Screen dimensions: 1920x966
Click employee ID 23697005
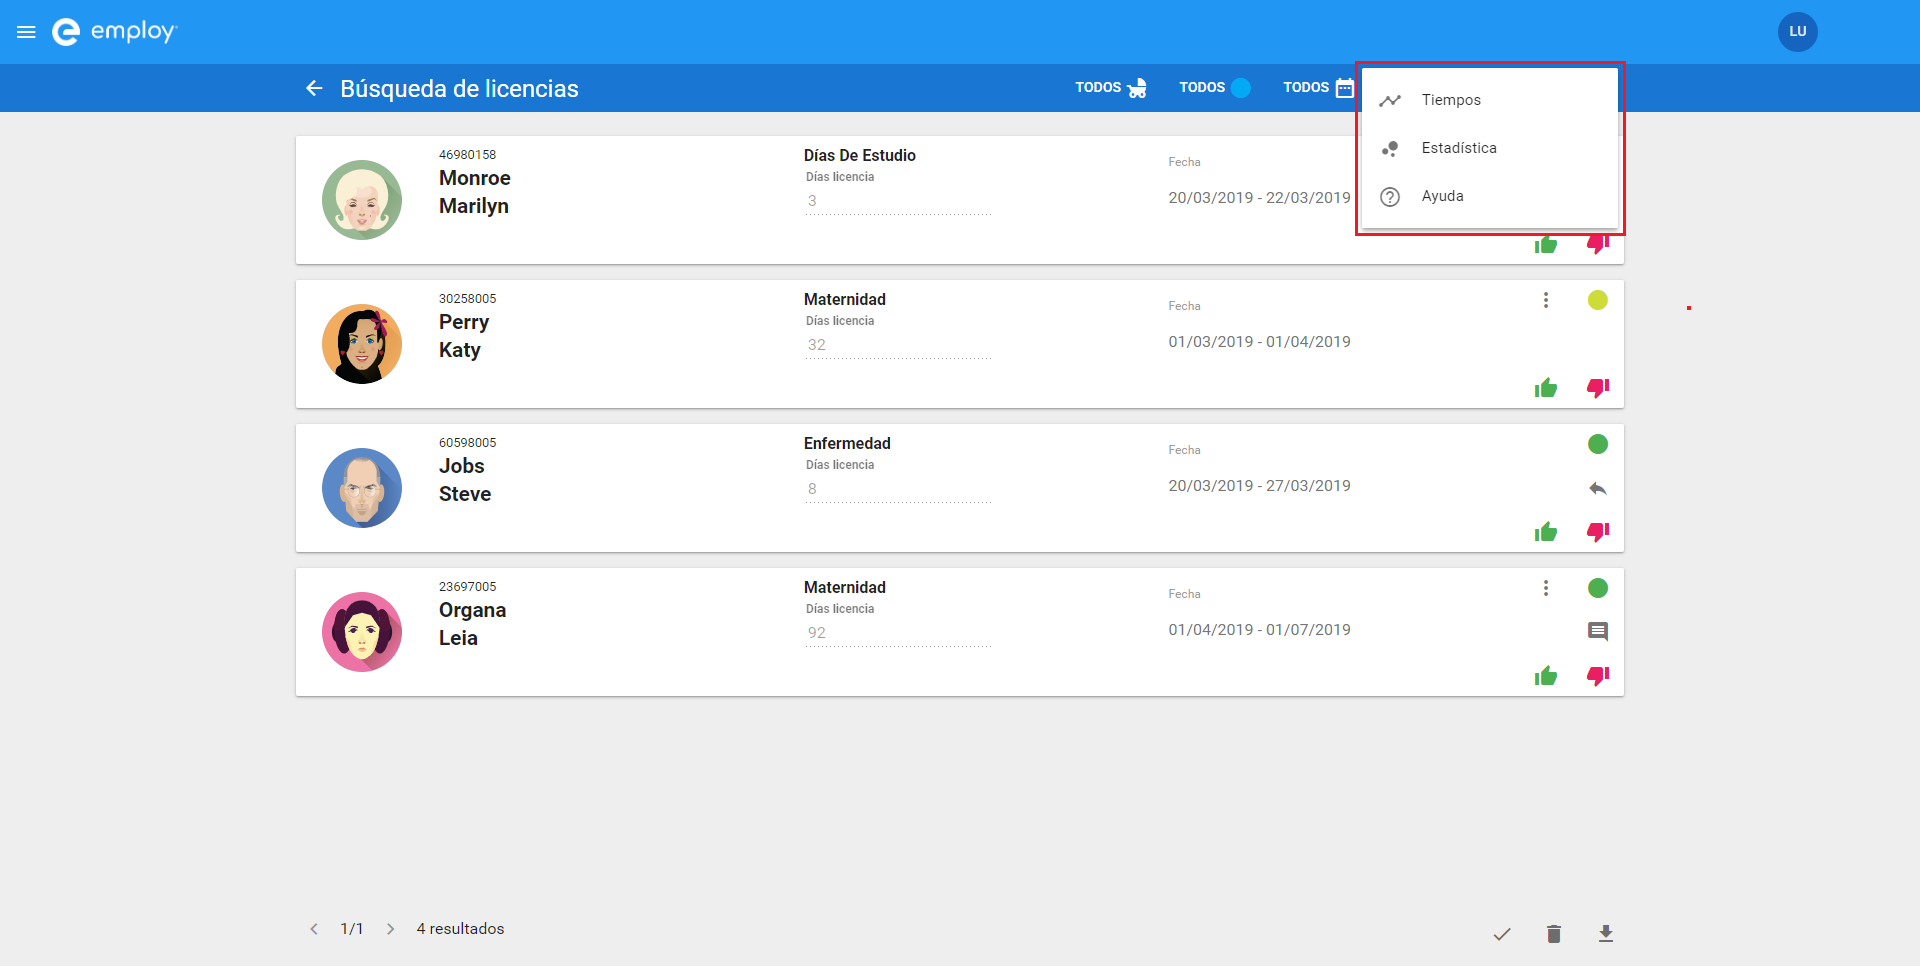click(x=467, y=587)
